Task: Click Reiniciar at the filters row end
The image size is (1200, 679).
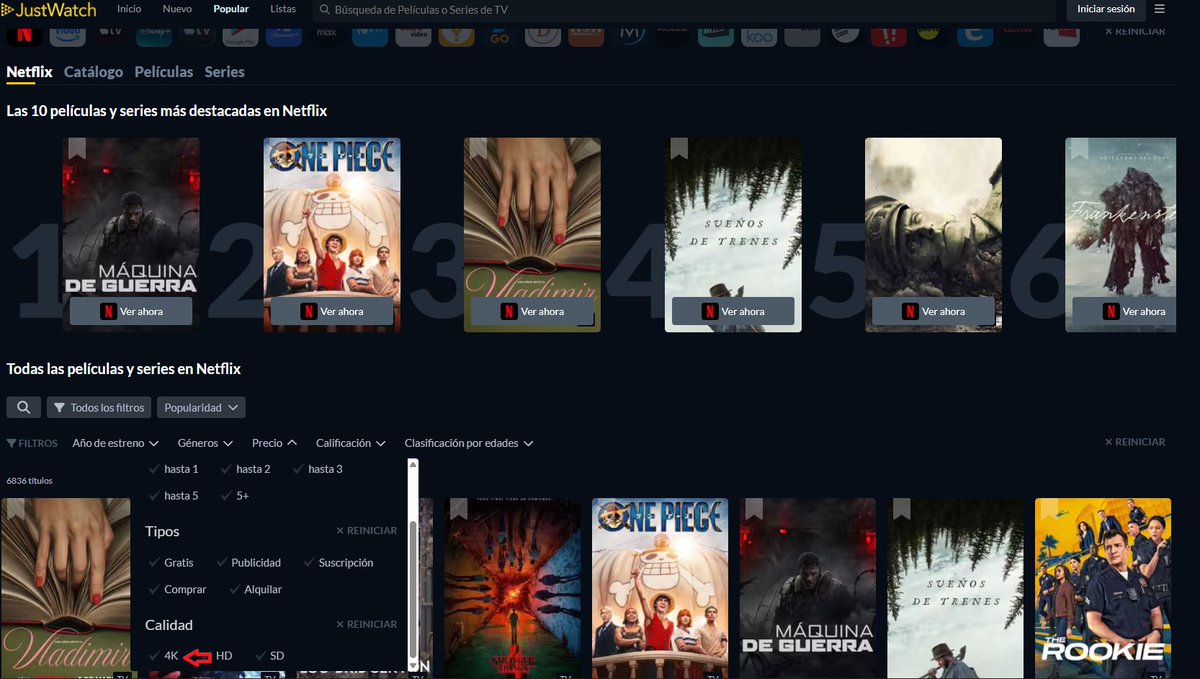Action: click(x=1134, y=442)
